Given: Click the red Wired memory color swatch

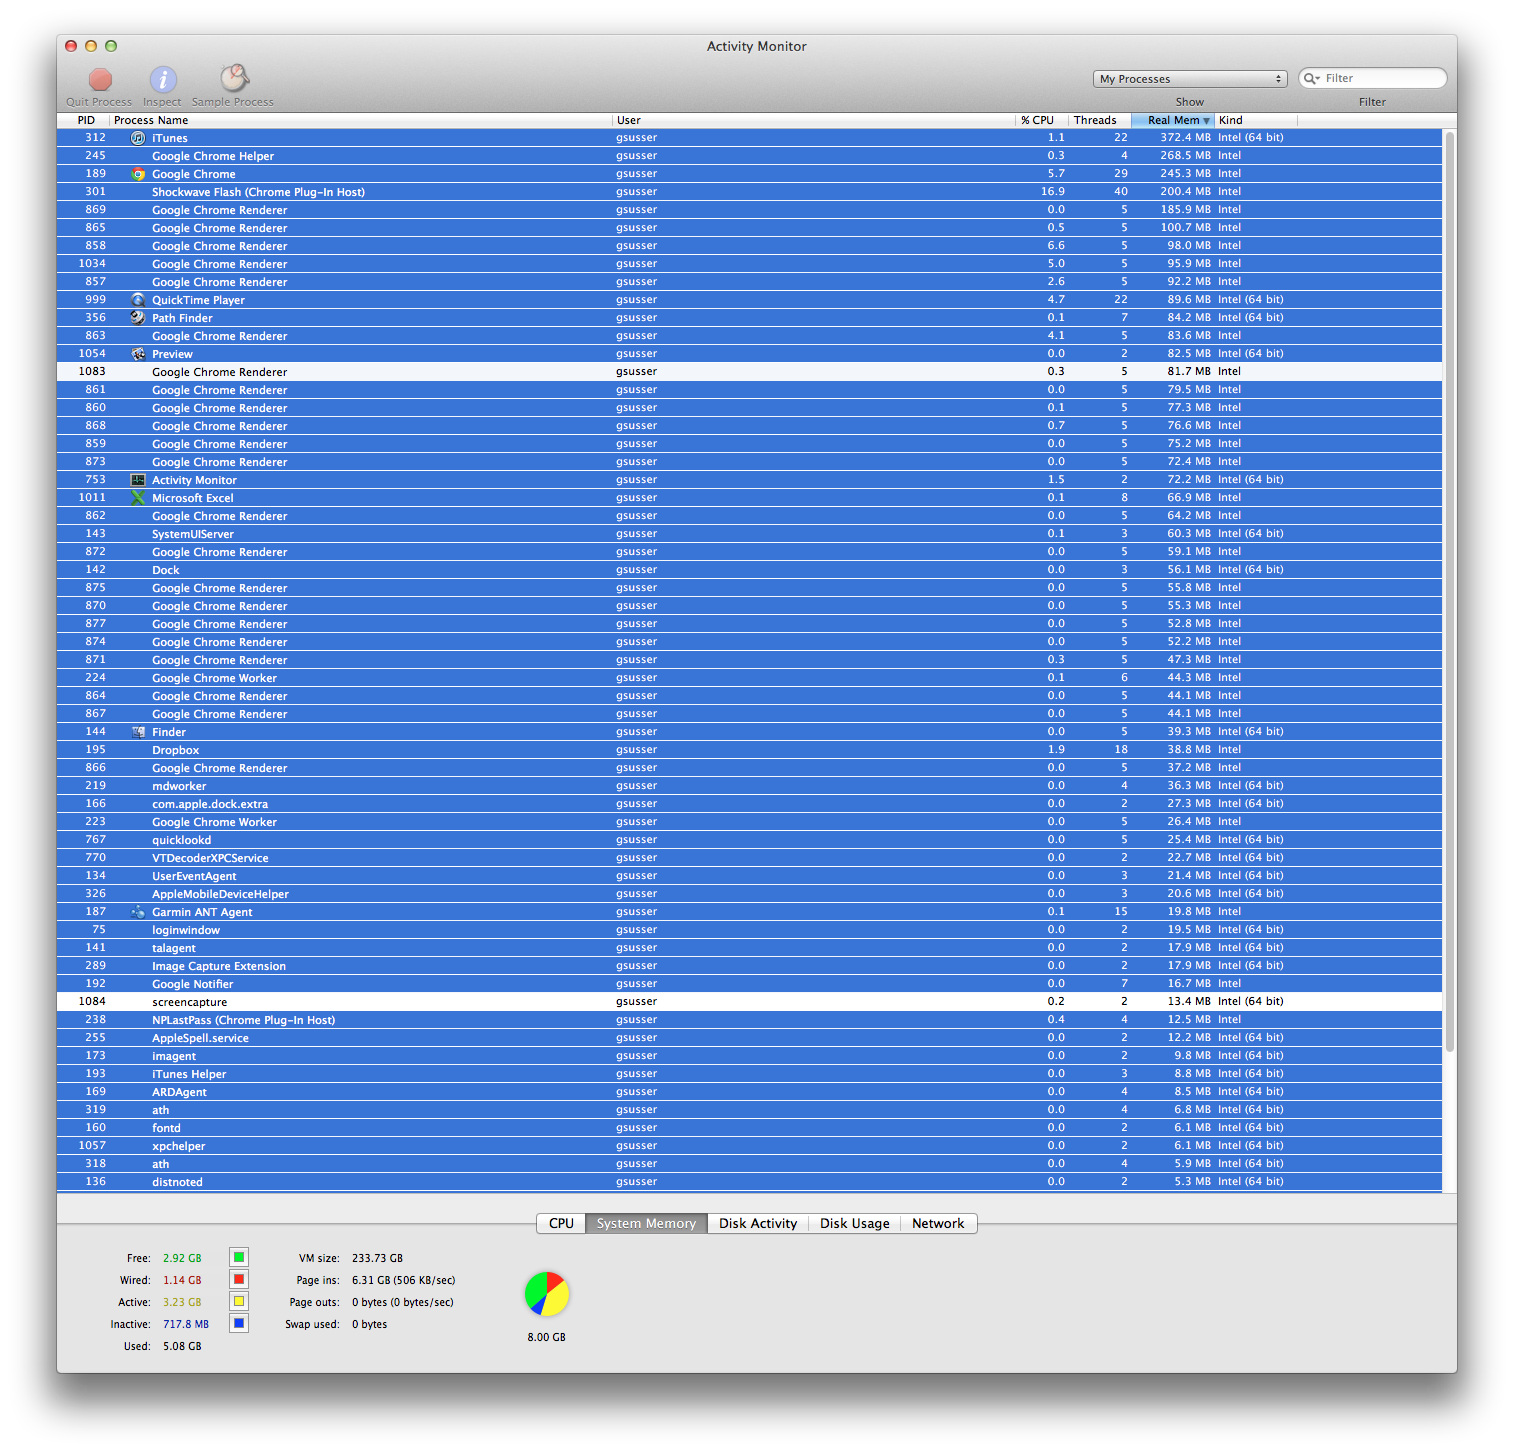Looking at the screenshot, I should click(x=239, y=1279).
